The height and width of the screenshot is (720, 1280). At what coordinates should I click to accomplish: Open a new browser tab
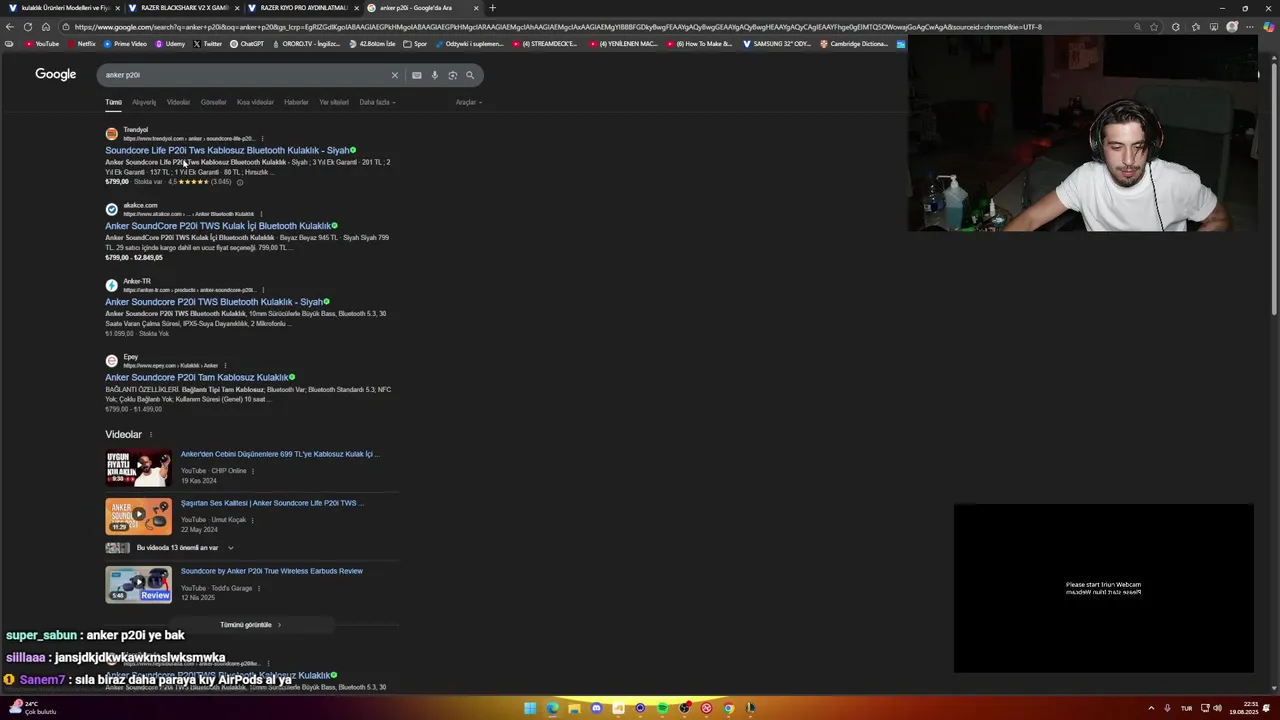click(492, 8)
